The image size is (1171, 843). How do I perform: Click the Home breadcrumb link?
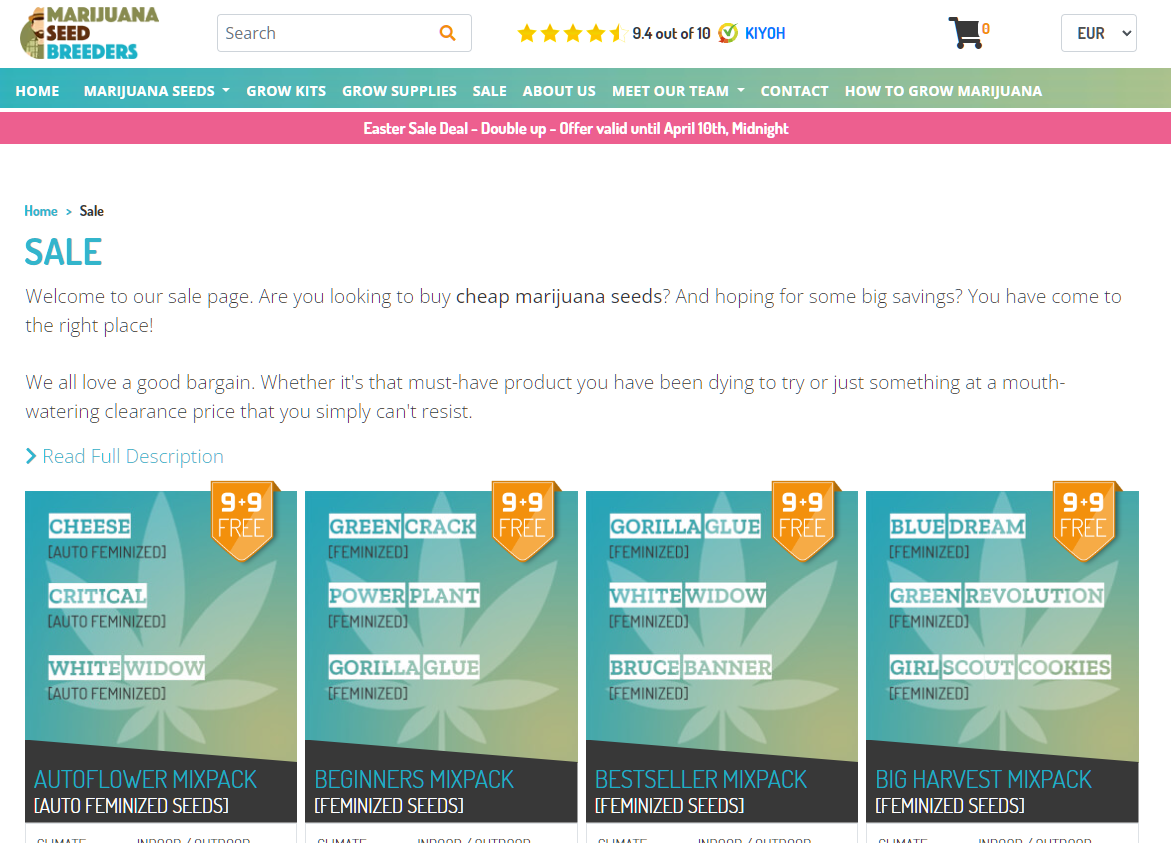point(41,211)
